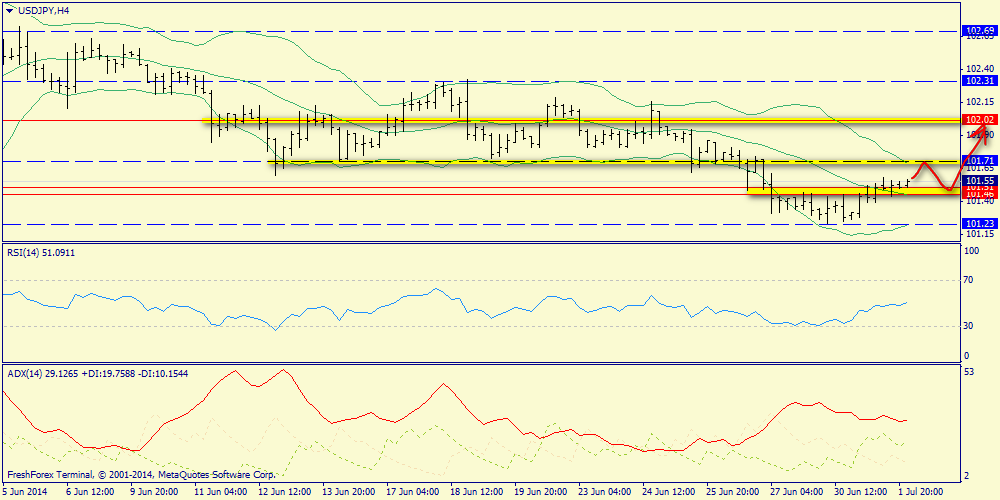The image size is (1000, 500).
Task: Click the 30 Jun 12:00 time label
Action: [x=860, y=492]
